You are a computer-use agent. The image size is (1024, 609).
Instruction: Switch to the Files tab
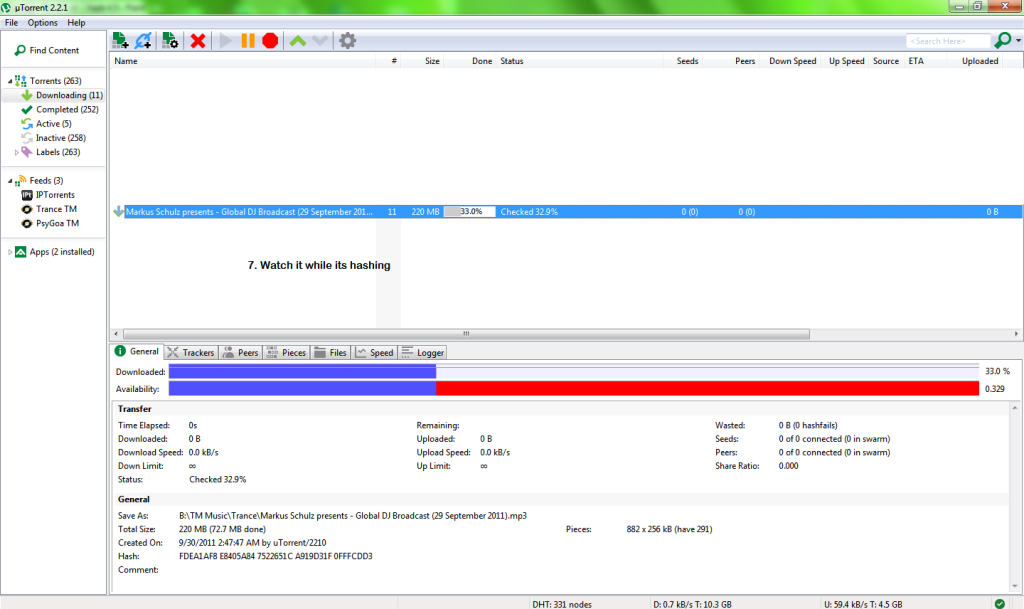(330, 352)
